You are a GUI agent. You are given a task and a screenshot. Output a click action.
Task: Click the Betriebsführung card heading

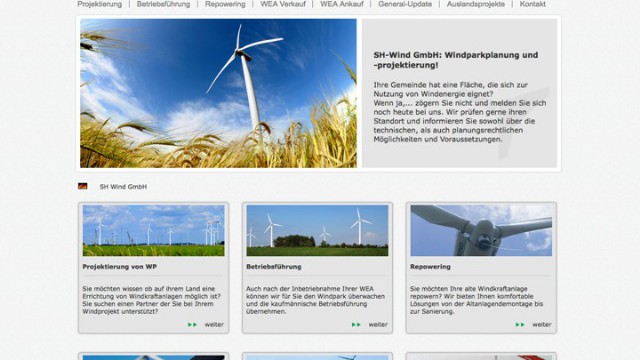(x=274, y=267)
